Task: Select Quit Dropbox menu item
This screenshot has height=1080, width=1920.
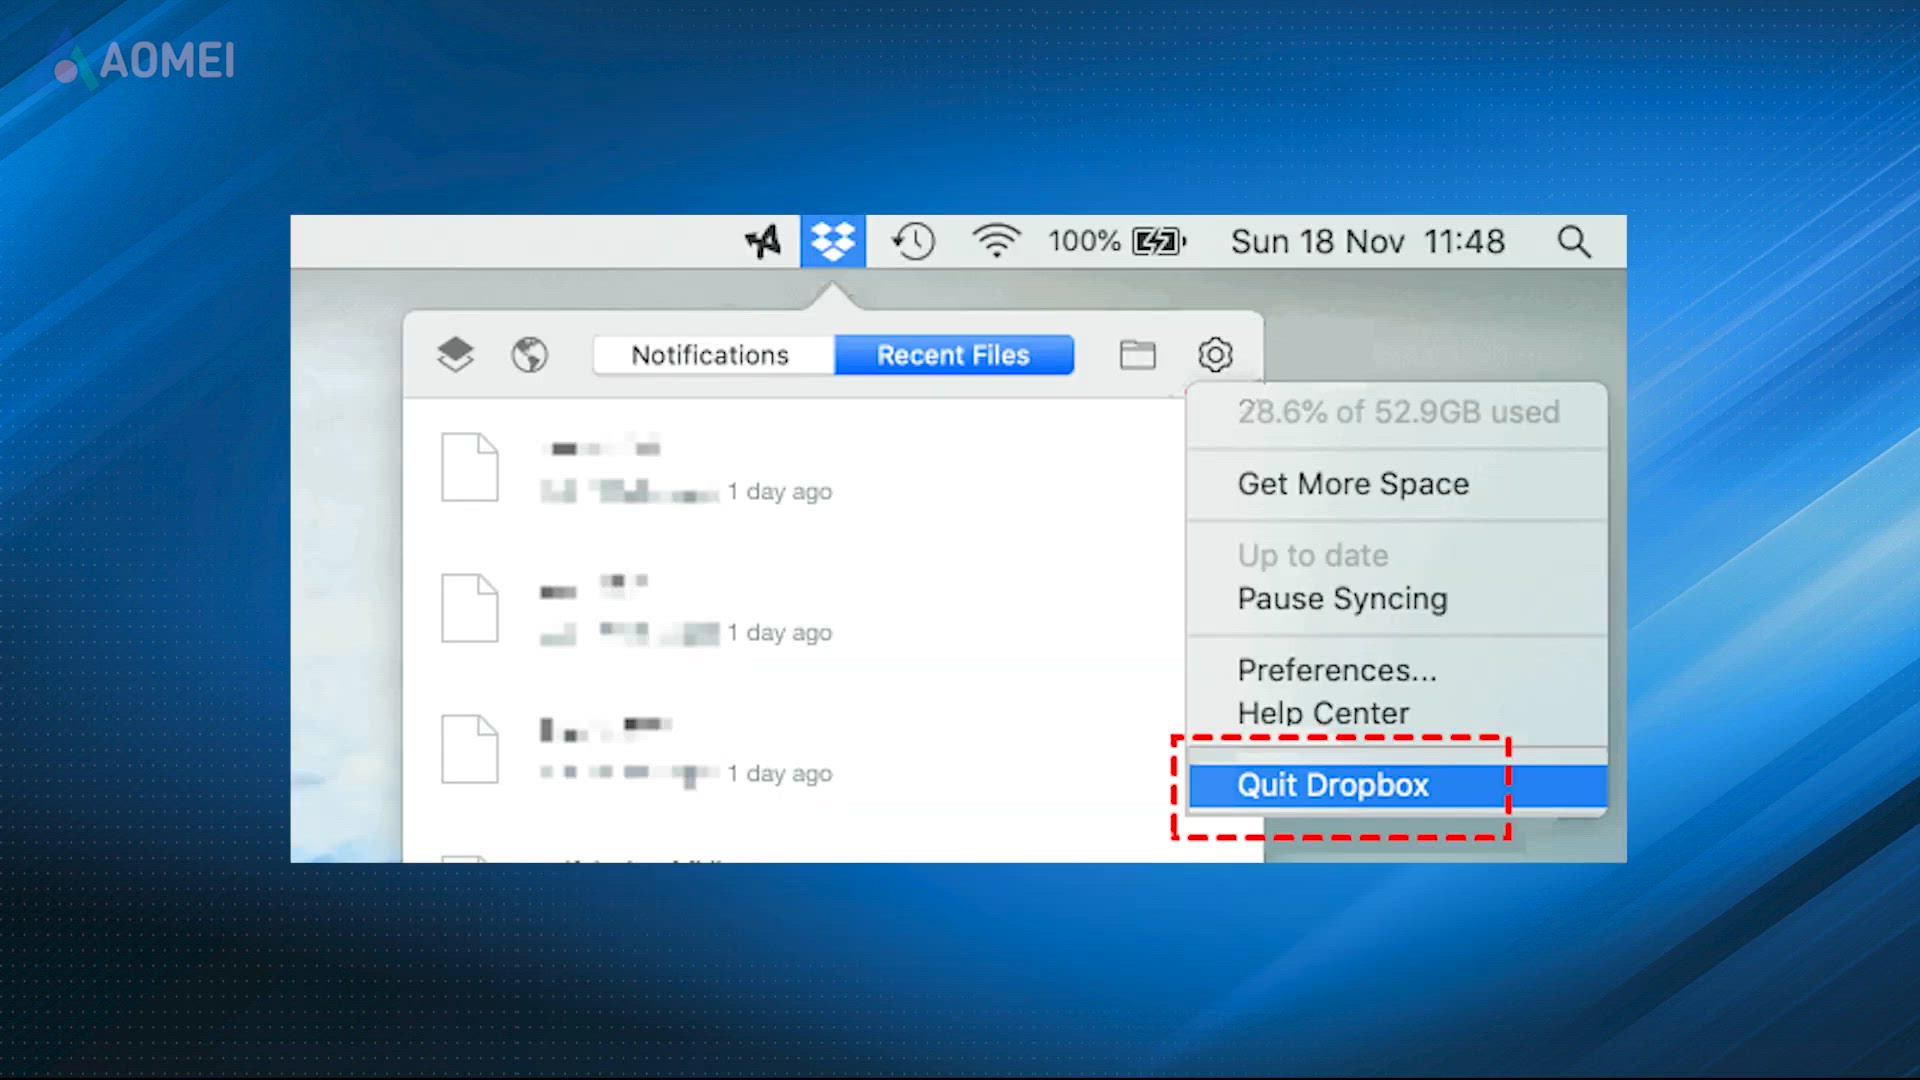Action: tap(1397, 786)
